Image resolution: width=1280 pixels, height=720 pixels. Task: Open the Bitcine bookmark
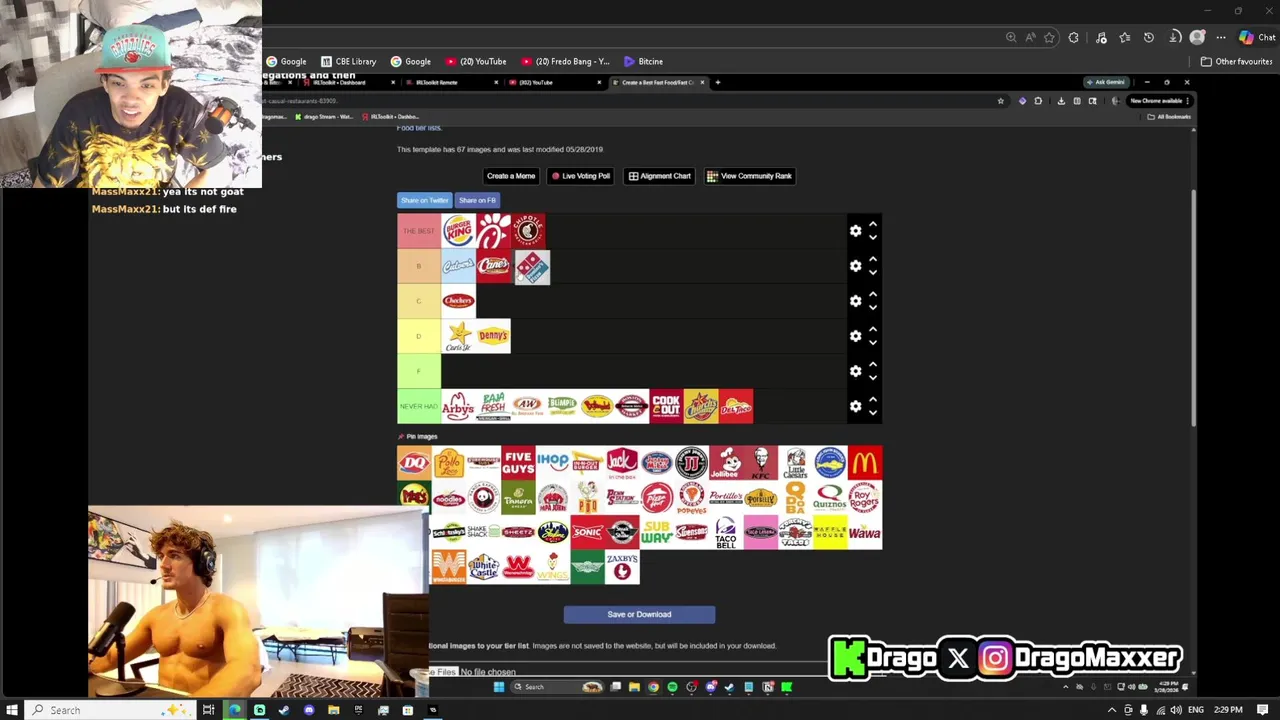[643, 61]
